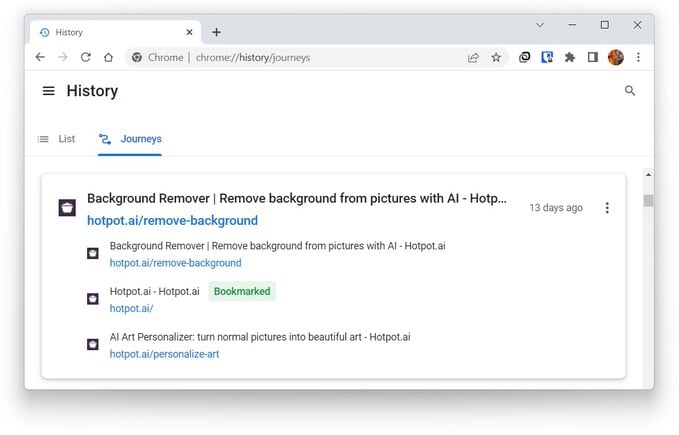The image size is (679, 435).
Task: Click the Background Remover journey heading
Action: [x=297, y=198]
